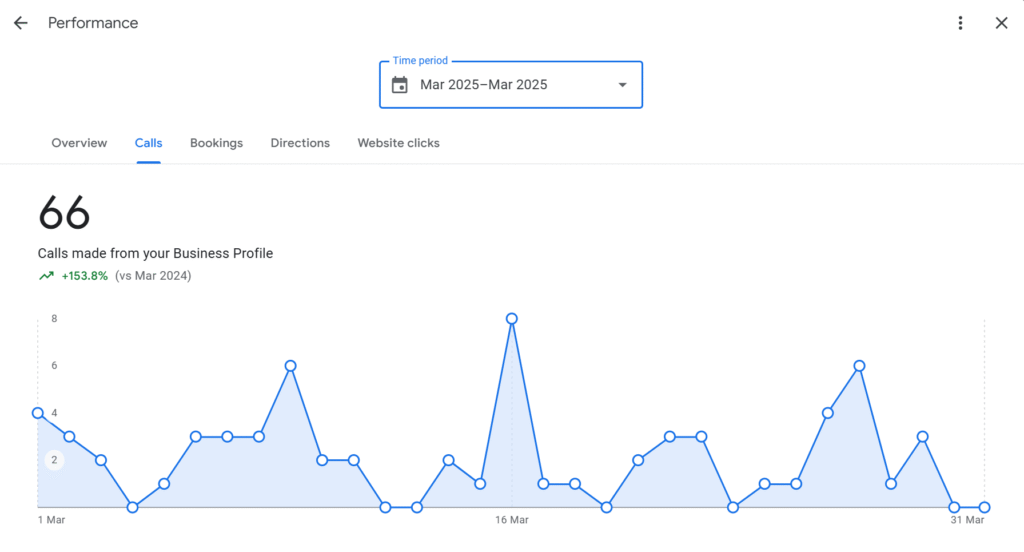Open the Website clicks tab
Screen dimensions: 1024x552
tap(398, 143)
